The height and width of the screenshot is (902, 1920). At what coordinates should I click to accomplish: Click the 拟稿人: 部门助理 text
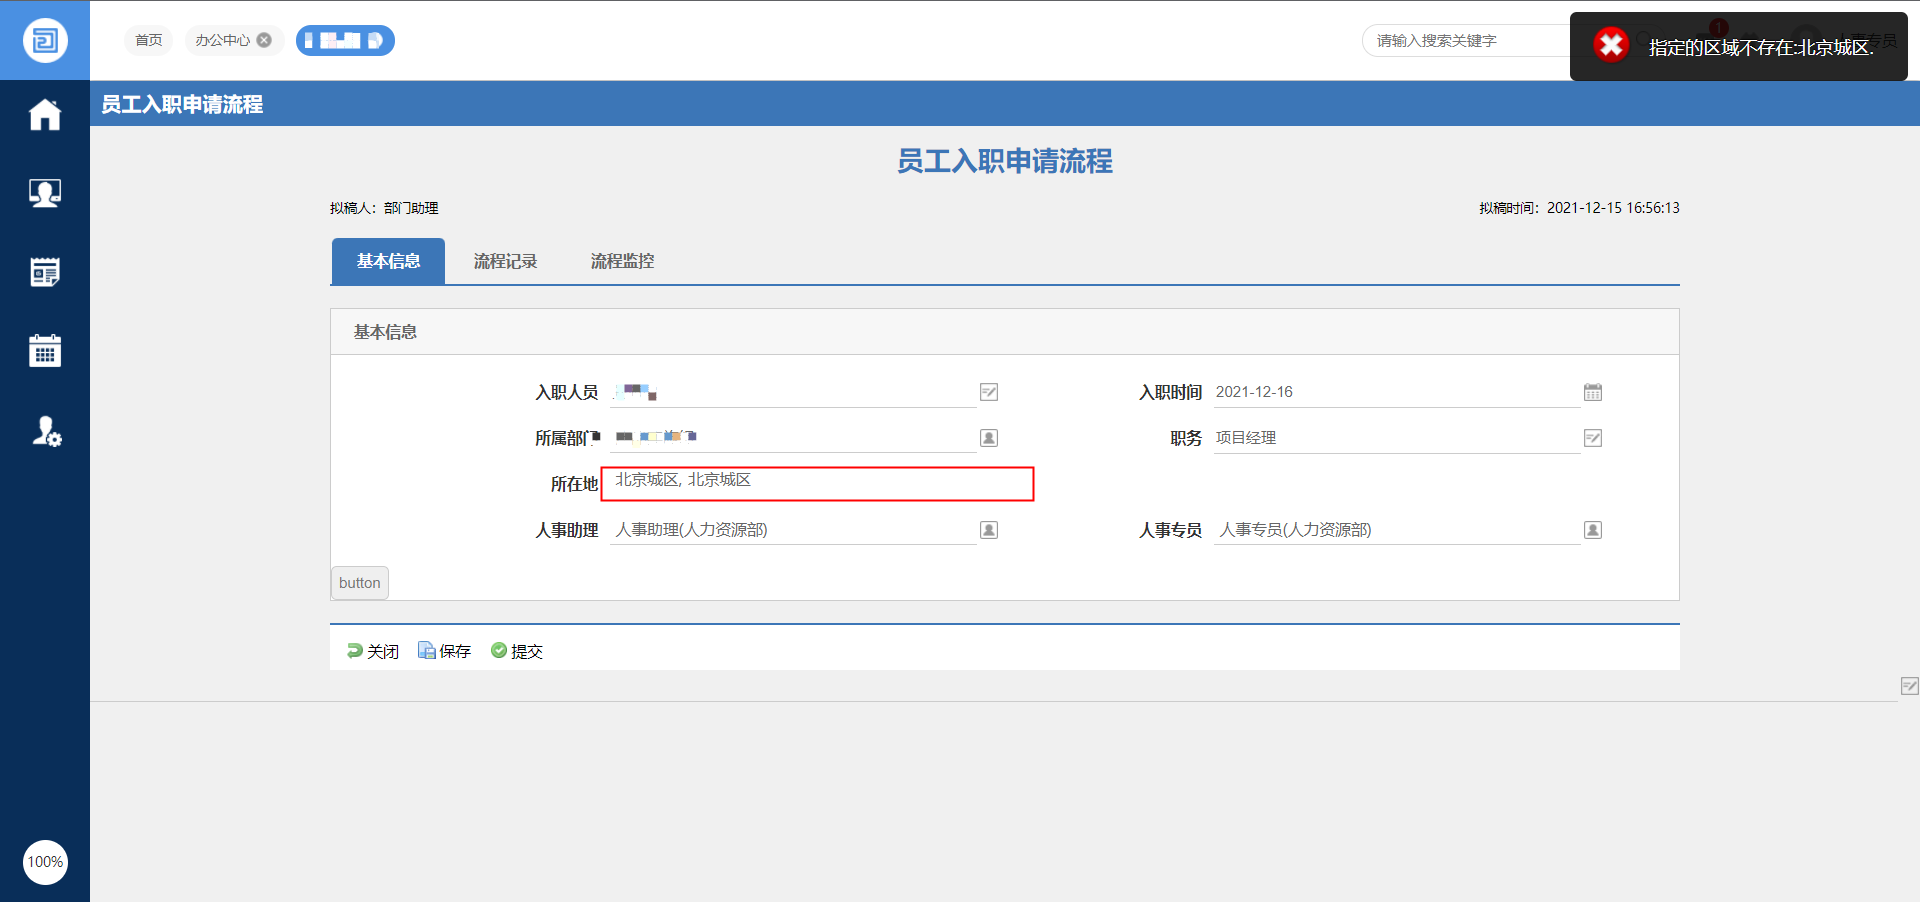384,208
